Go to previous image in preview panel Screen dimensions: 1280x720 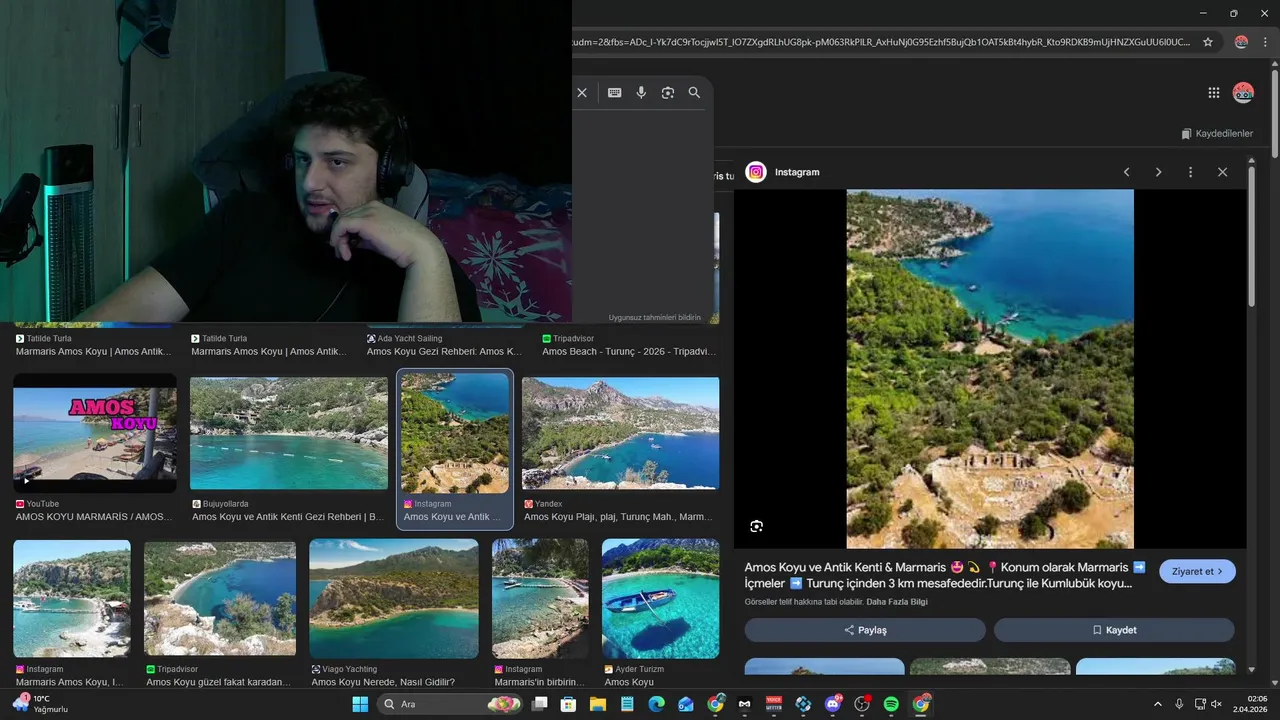(x=1127, y=172)
